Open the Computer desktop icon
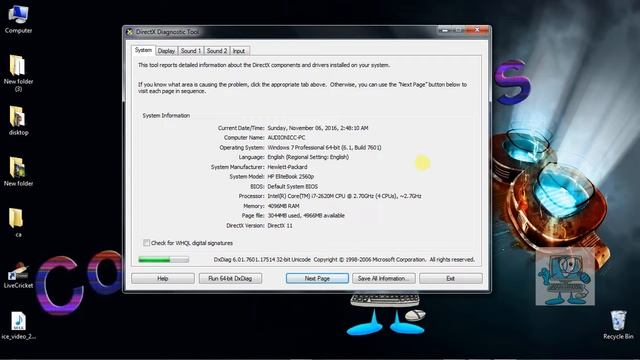640x360 pixels. pos(18,19)
